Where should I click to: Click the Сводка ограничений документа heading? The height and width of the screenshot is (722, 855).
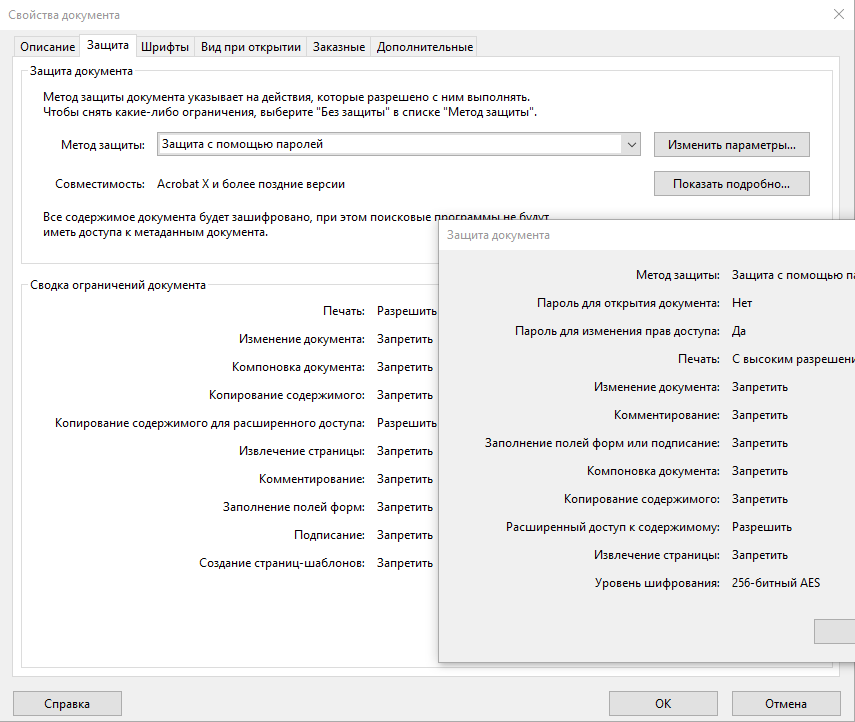pyautogui.click(x=118, y=285)
